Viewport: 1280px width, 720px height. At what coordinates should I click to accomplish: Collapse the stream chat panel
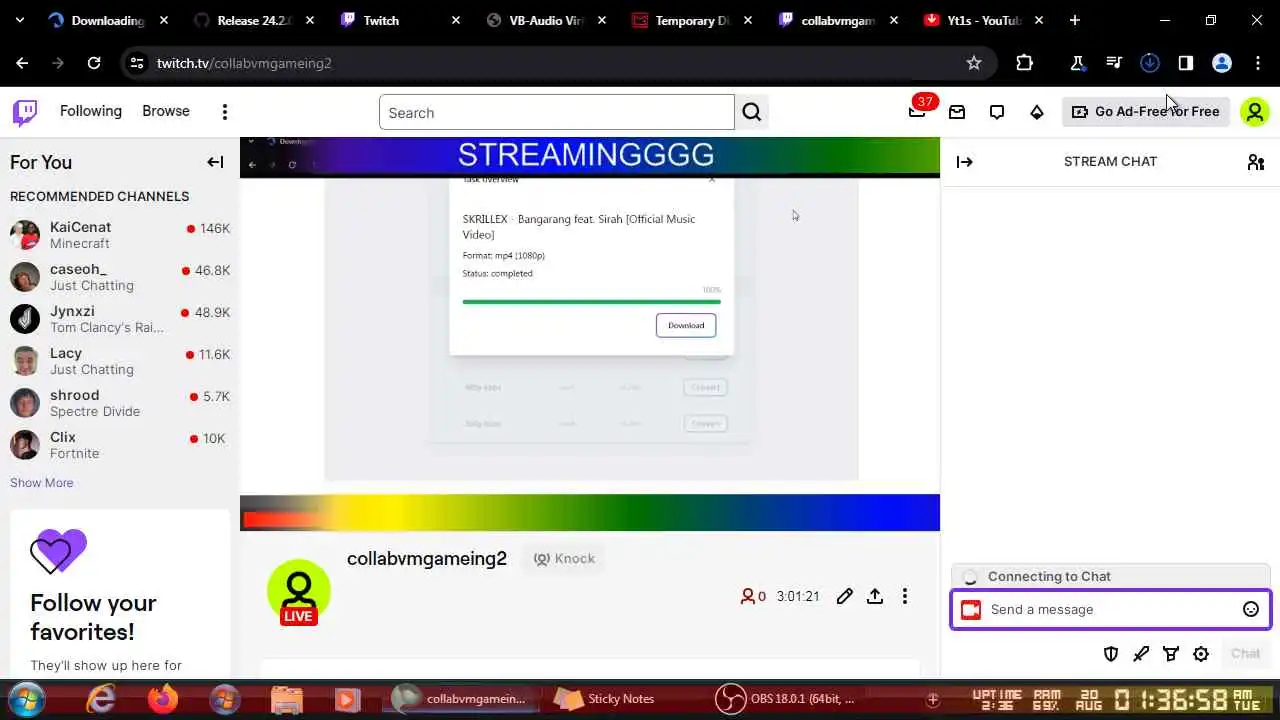tap(964, 162)
